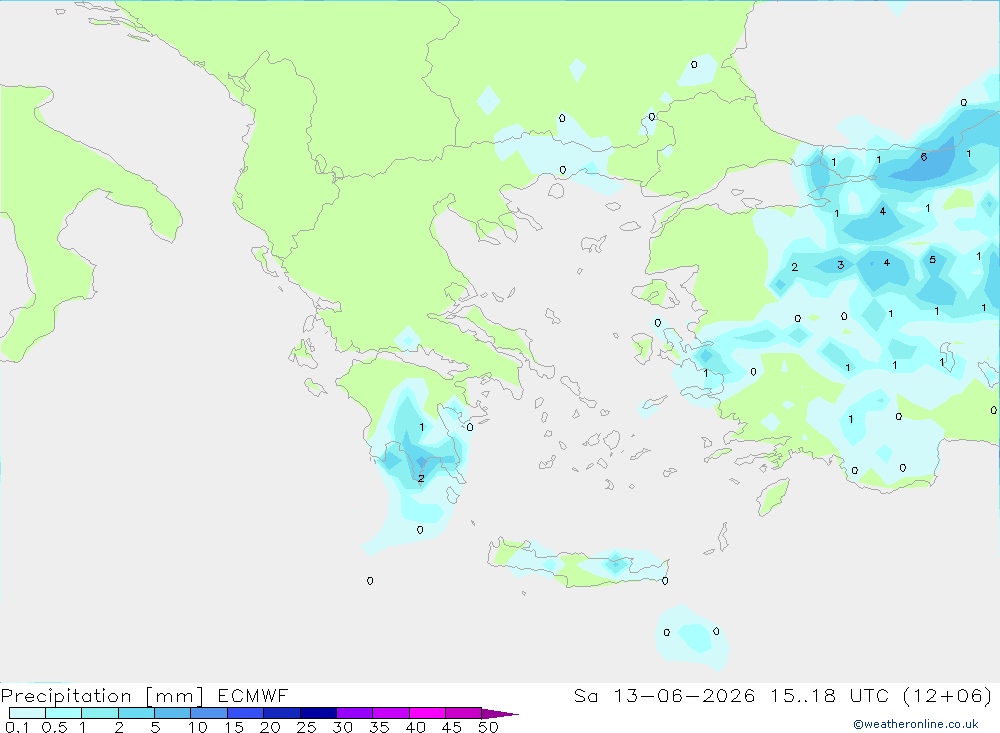Select the 5–10 mm legend color swatch
Screen dimensions: 1000x733
(172, 713)
